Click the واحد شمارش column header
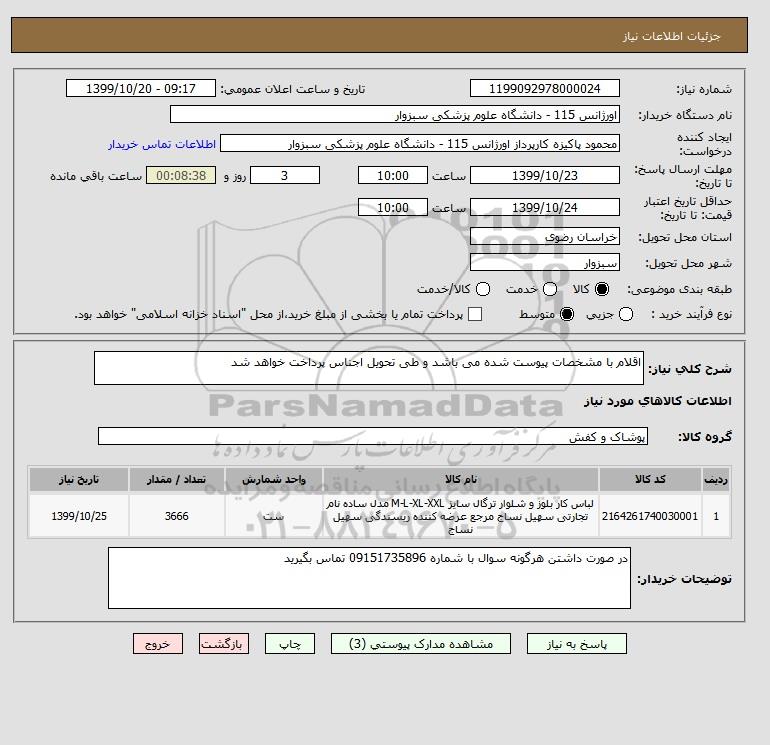Image resolution: width=770 pixels, height=745 pixels. [x=274, y=479]
